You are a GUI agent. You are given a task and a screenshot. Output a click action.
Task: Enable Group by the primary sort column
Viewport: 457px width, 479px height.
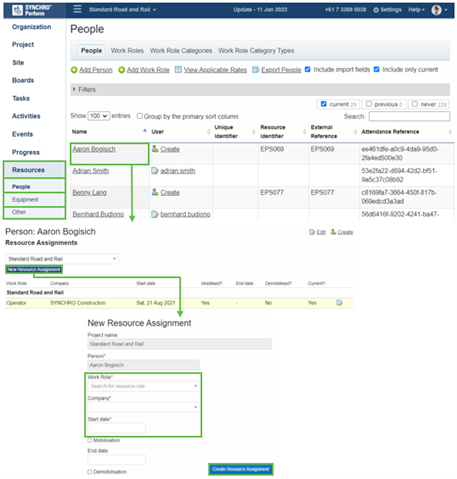tap(140, 116)
